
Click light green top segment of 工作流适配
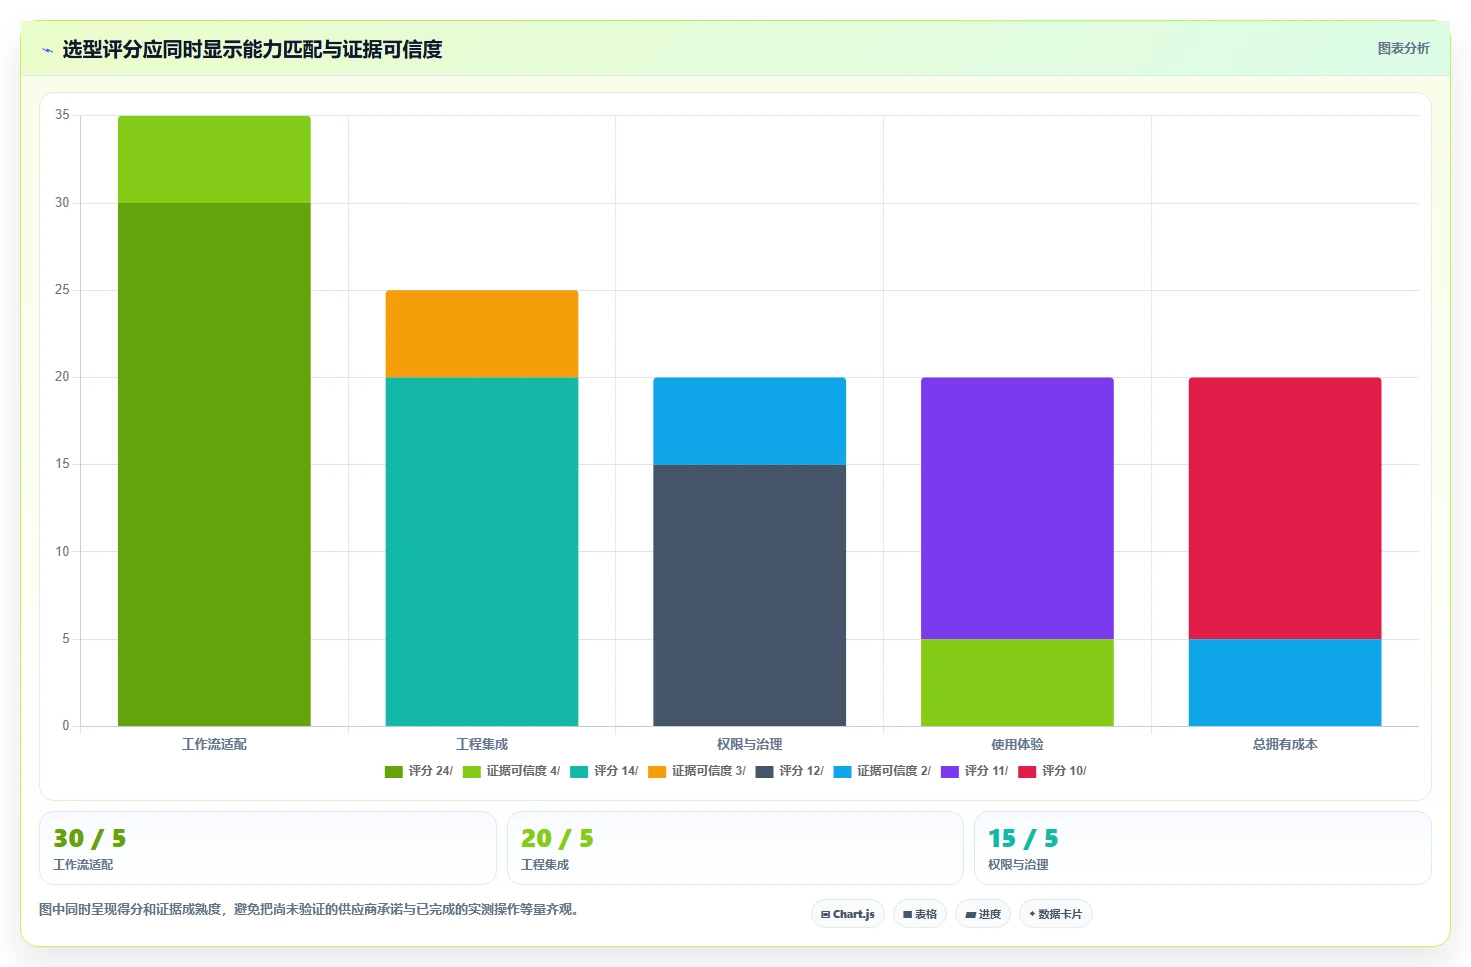(214, 160)
